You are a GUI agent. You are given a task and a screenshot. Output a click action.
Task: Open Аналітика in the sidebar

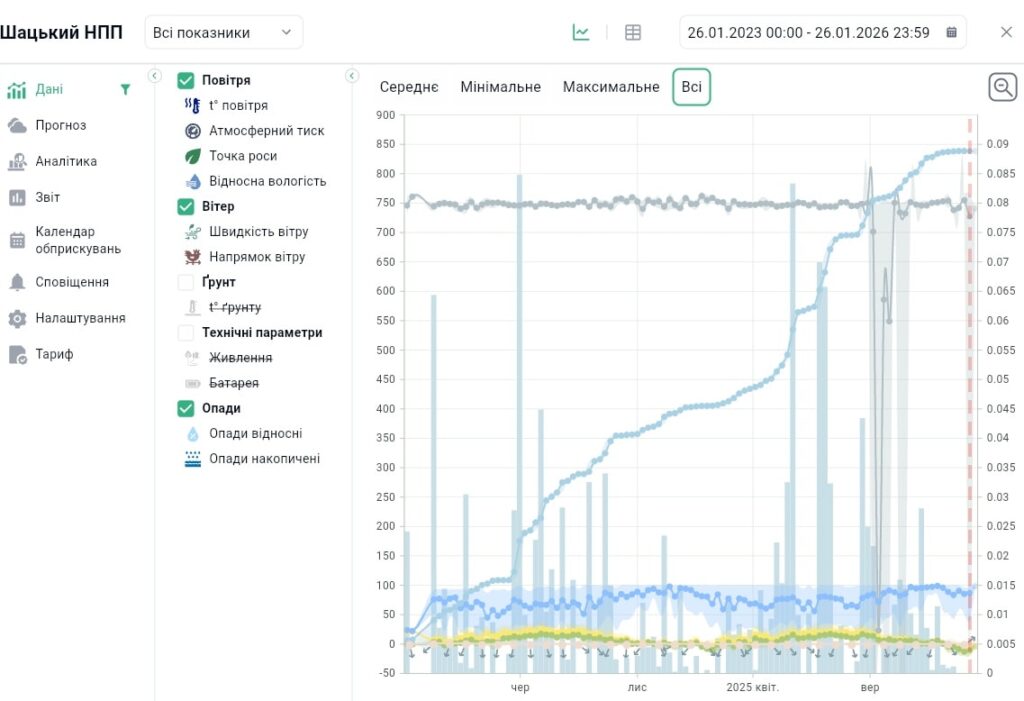click(x=66, y=161)
